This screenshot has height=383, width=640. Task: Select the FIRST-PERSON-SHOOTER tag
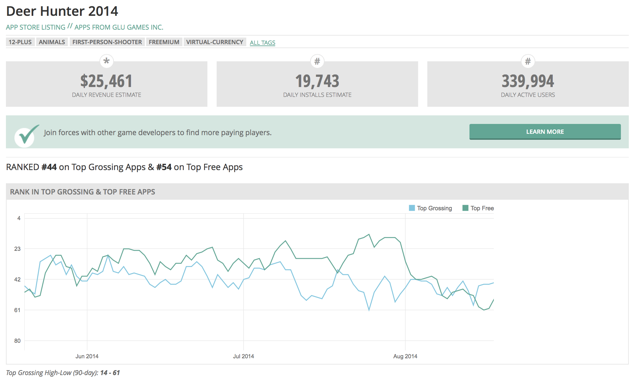[x=107, y=42]
